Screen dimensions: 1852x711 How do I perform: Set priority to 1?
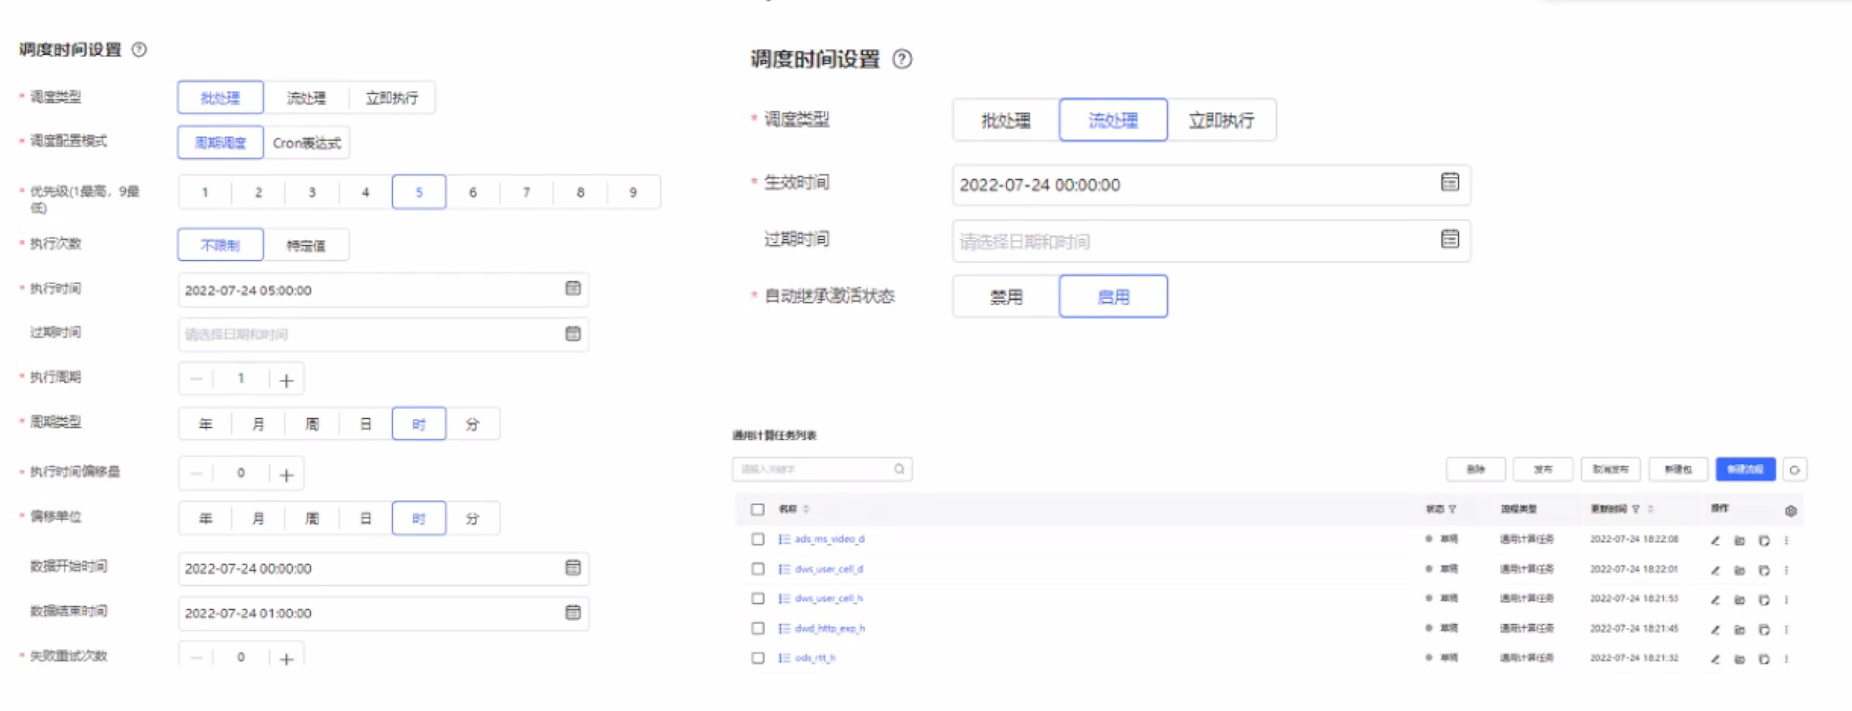(x=205, y=192)
